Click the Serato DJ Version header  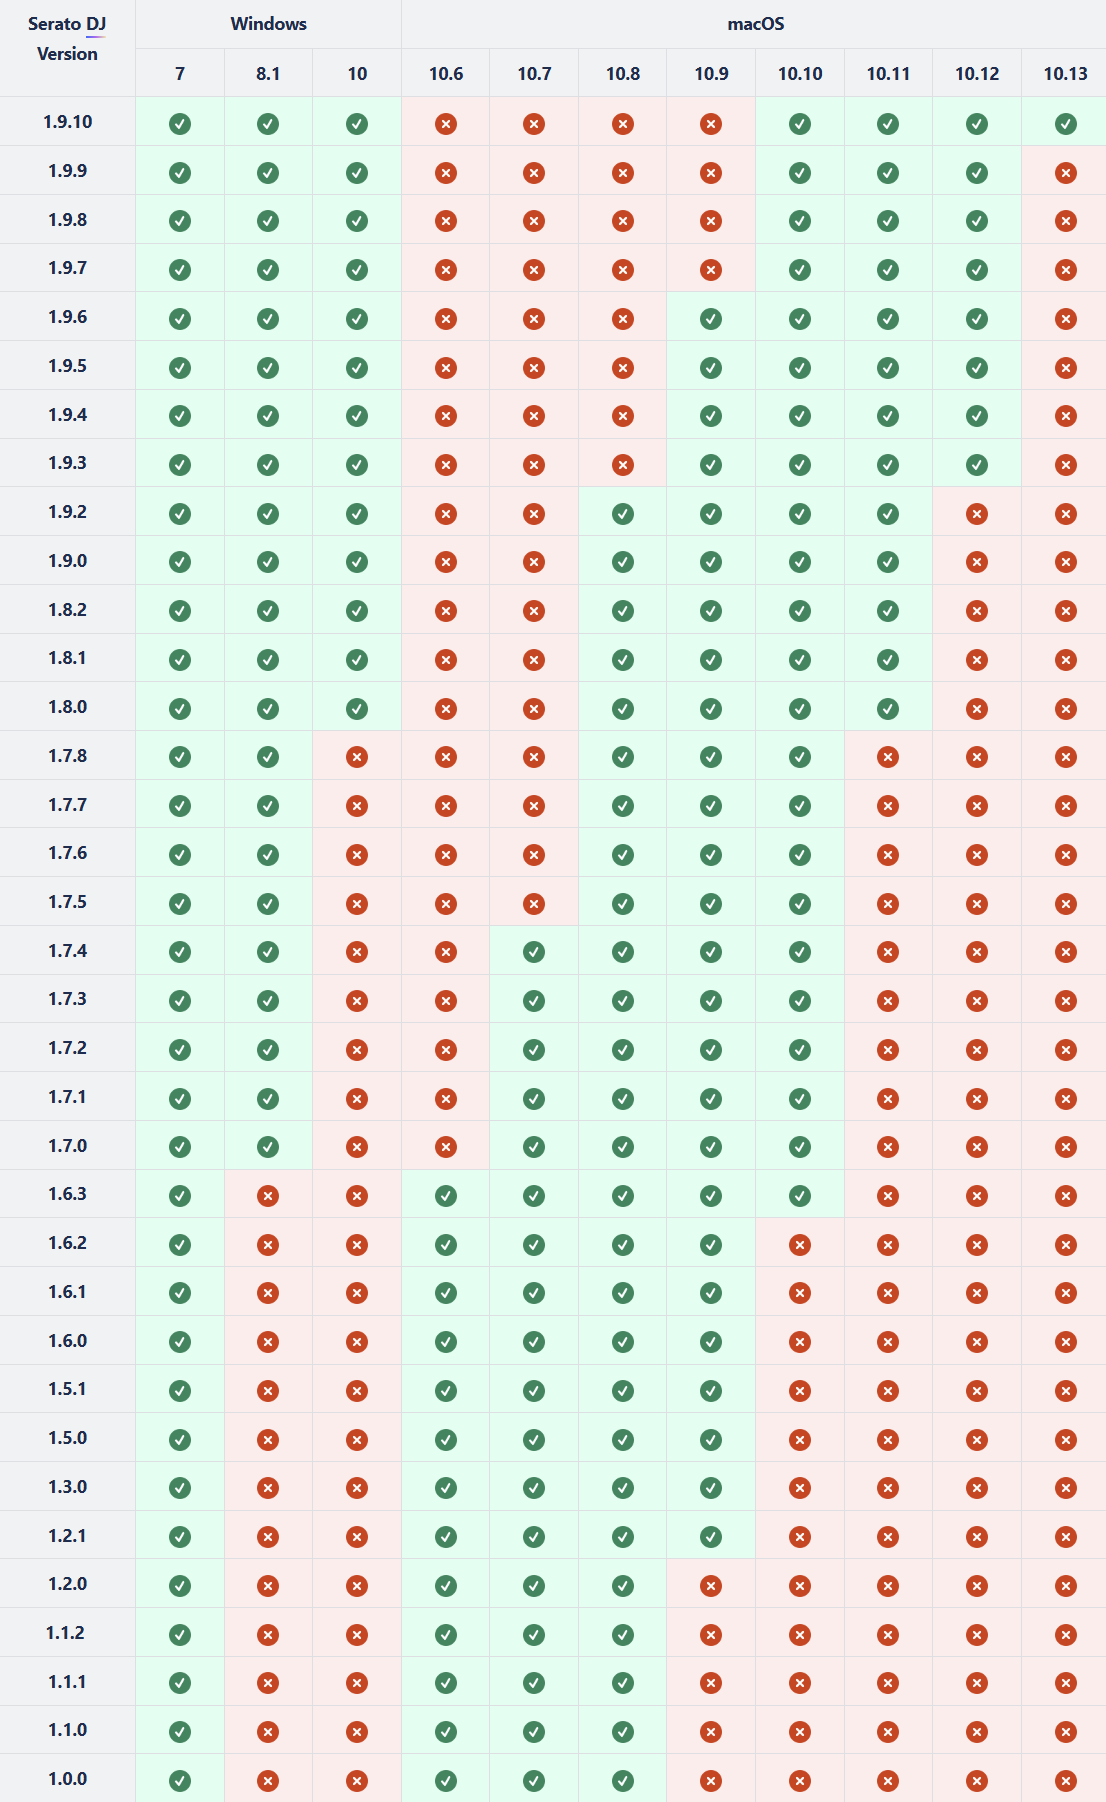tap(67, 39)
